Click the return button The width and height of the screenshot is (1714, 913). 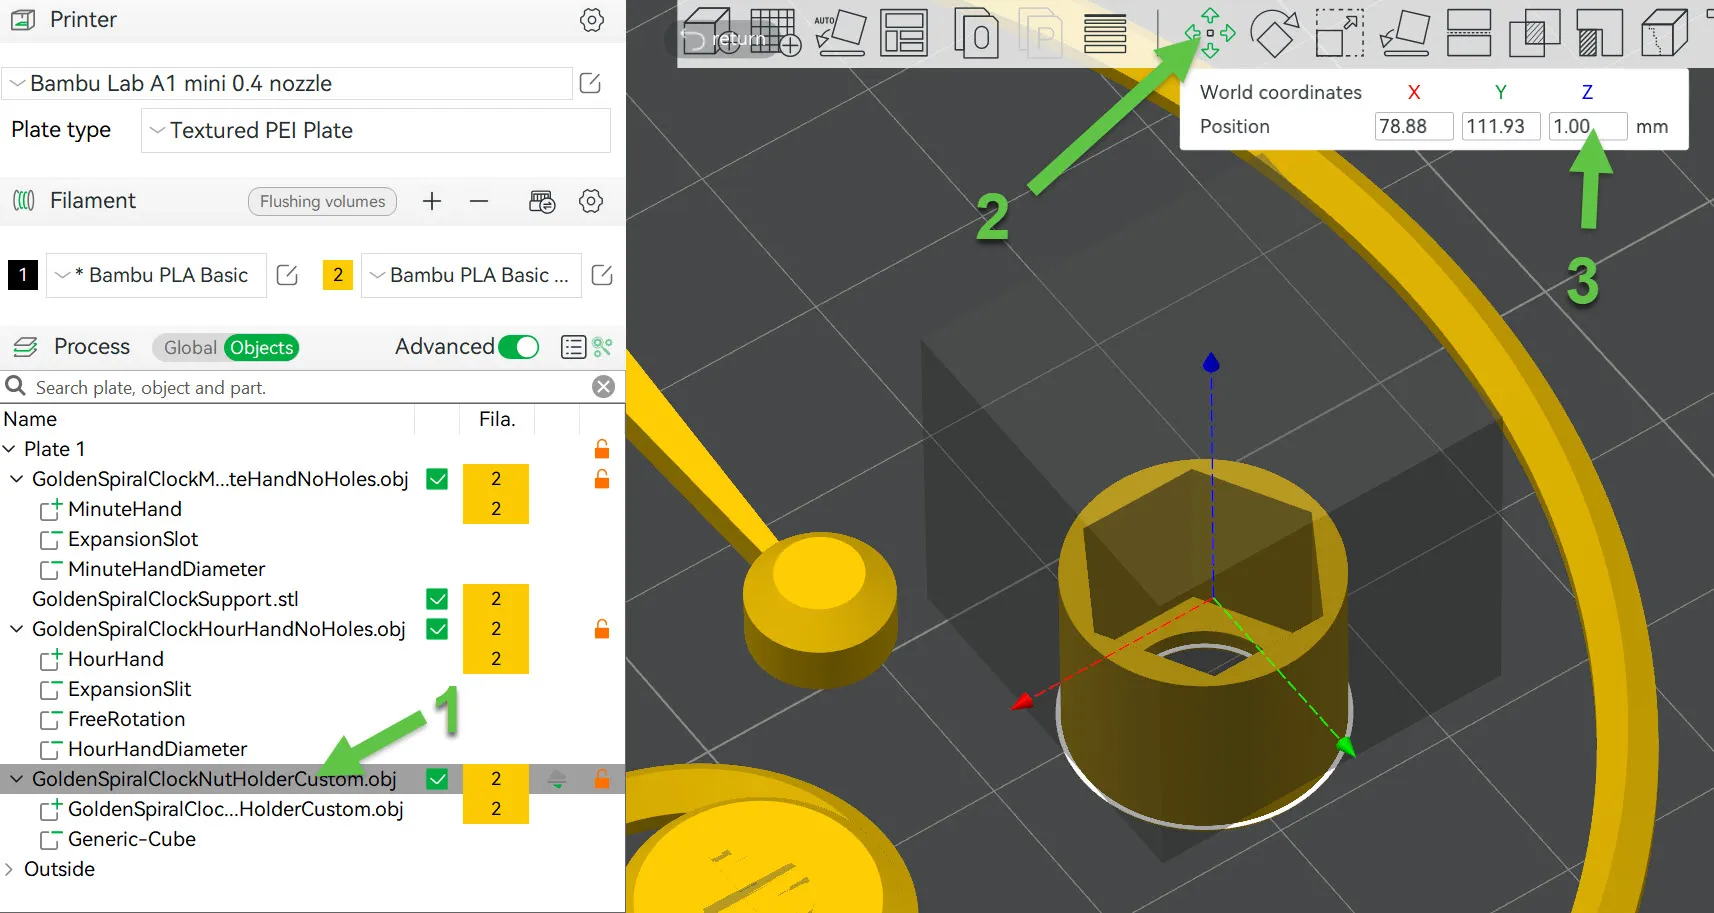[725, 40]
